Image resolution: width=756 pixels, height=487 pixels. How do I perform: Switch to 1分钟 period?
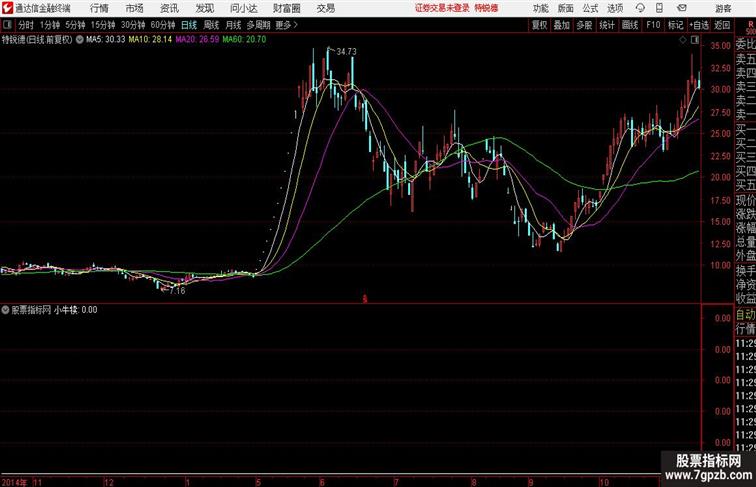pos(50,25)
